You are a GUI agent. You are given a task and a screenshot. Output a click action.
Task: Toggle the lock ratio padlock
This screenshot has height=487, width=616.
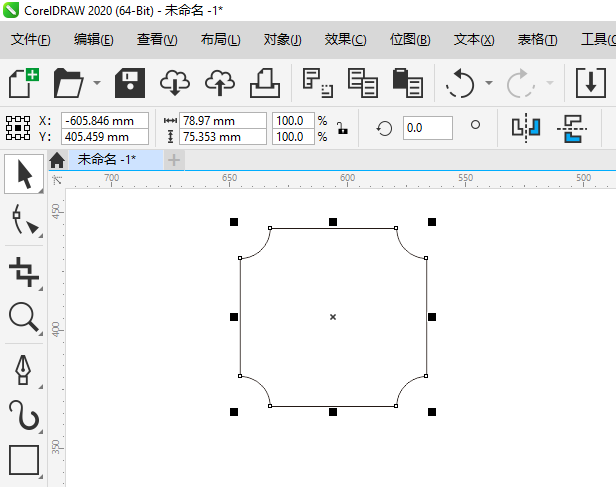tap(343, 128)
